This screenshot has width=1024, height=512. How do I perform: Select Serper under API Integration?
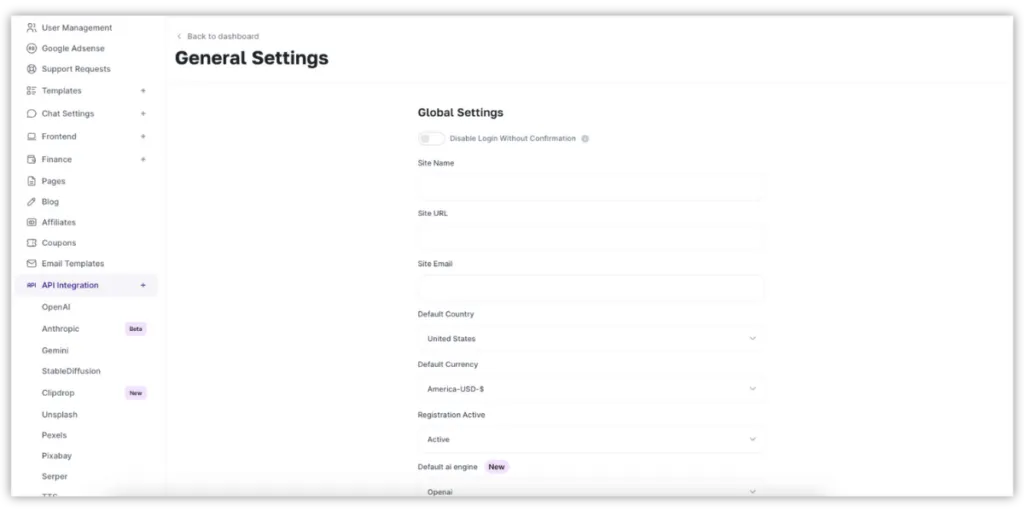[x=55, y=477]
